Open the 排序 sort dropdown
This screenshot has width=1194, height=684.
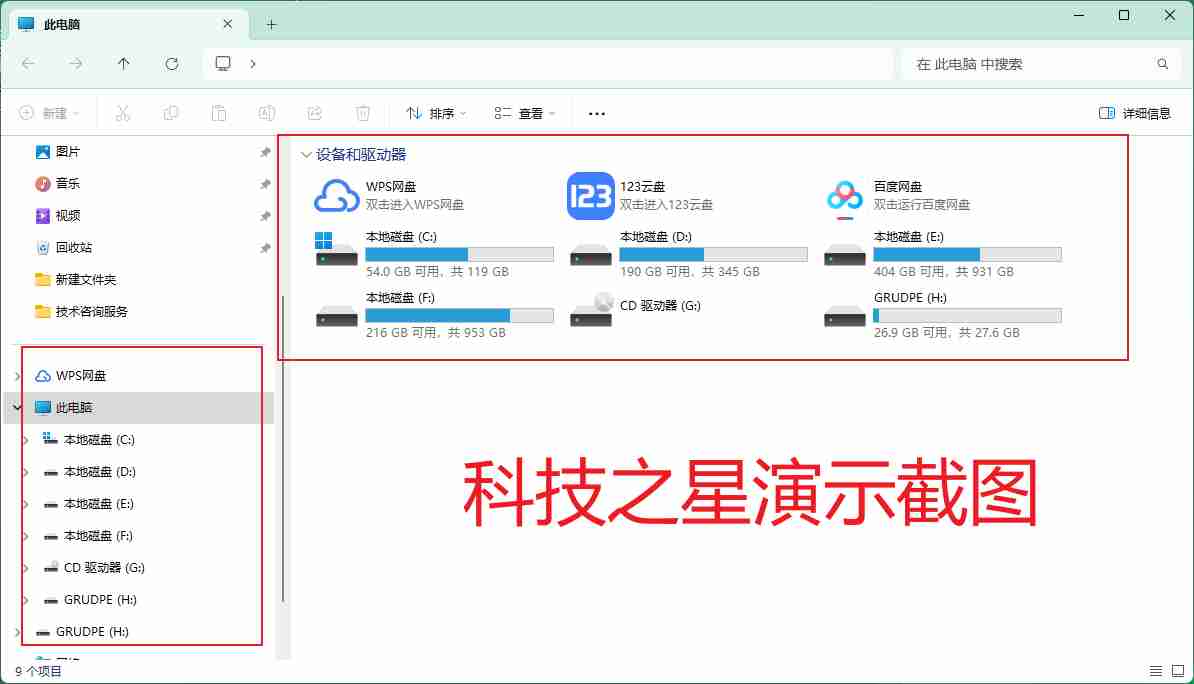pos(434,113)
